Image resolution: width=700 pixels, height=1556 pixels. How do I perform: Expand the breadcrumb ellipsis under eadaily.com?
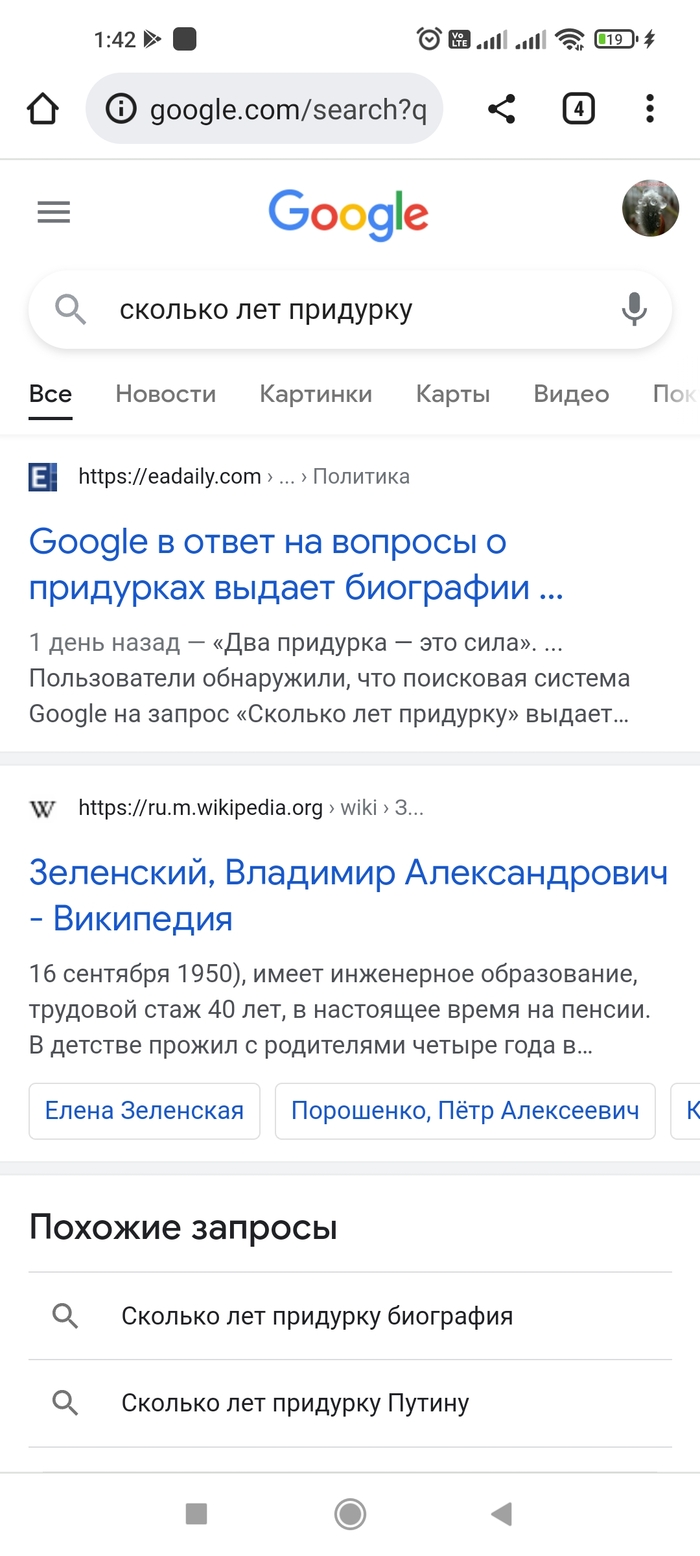(x=287, y=477)
